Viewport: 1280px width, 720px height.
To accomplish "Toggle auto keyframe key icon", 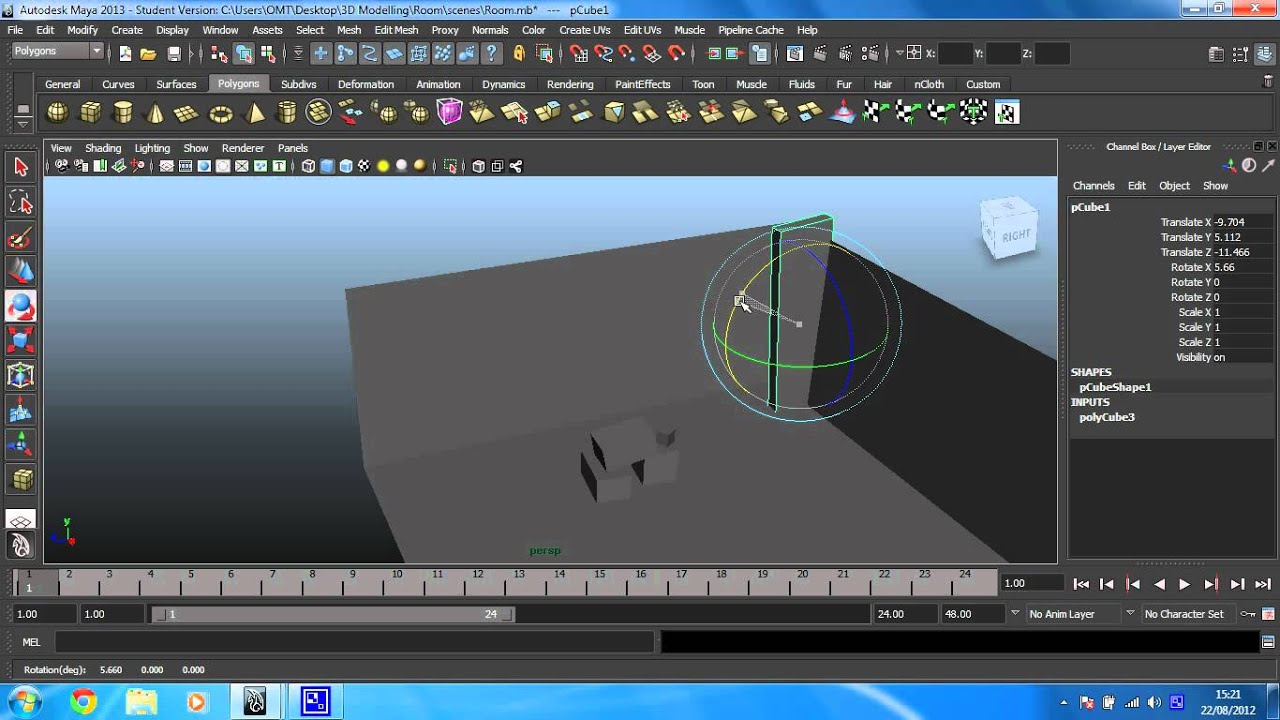I will (x=1249, y=614).
